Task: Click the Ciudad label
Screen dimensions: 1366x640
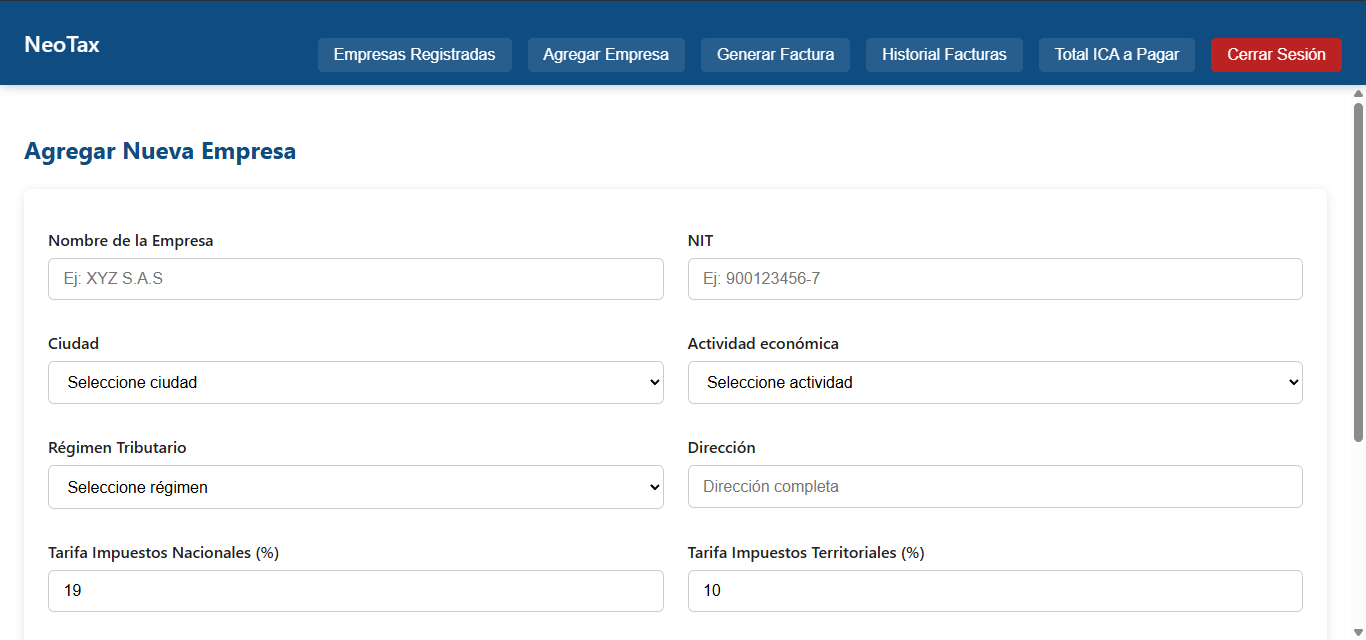Action: [x=74, y=344]
